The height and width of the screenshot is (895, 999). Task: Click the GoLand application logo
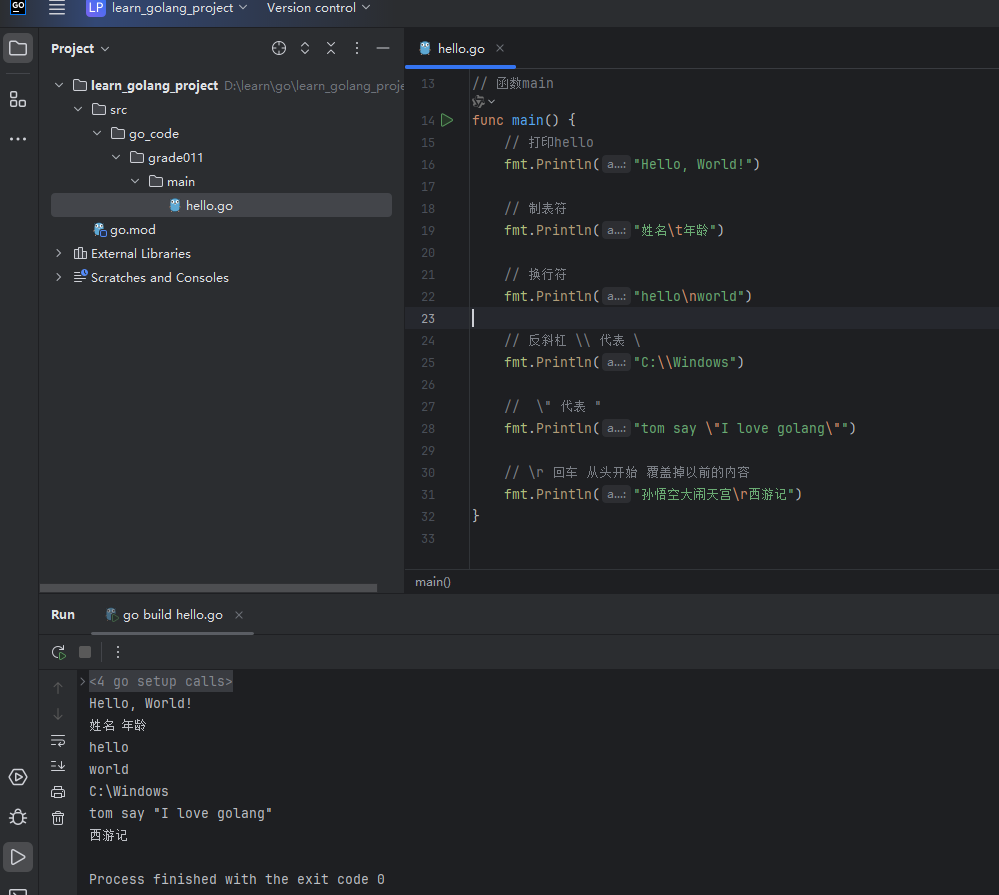[18, 6]
